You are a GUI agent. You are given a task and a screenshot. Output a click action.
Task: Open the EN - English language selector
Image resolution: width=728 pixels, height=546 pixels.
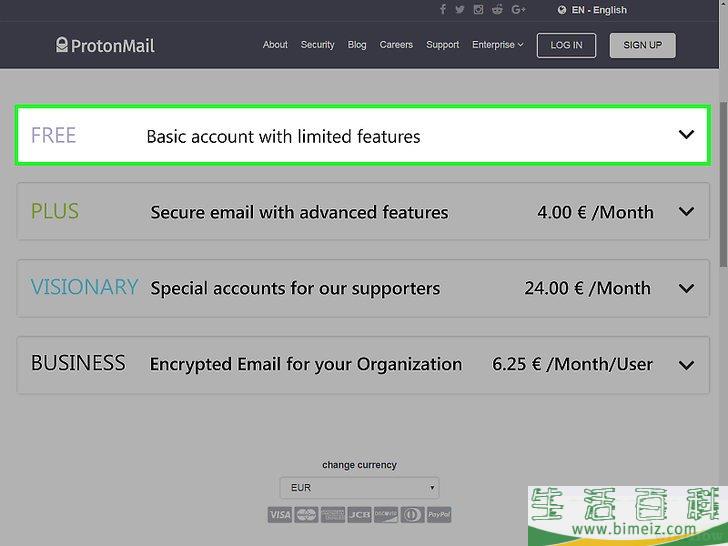(x=592, y=10)
